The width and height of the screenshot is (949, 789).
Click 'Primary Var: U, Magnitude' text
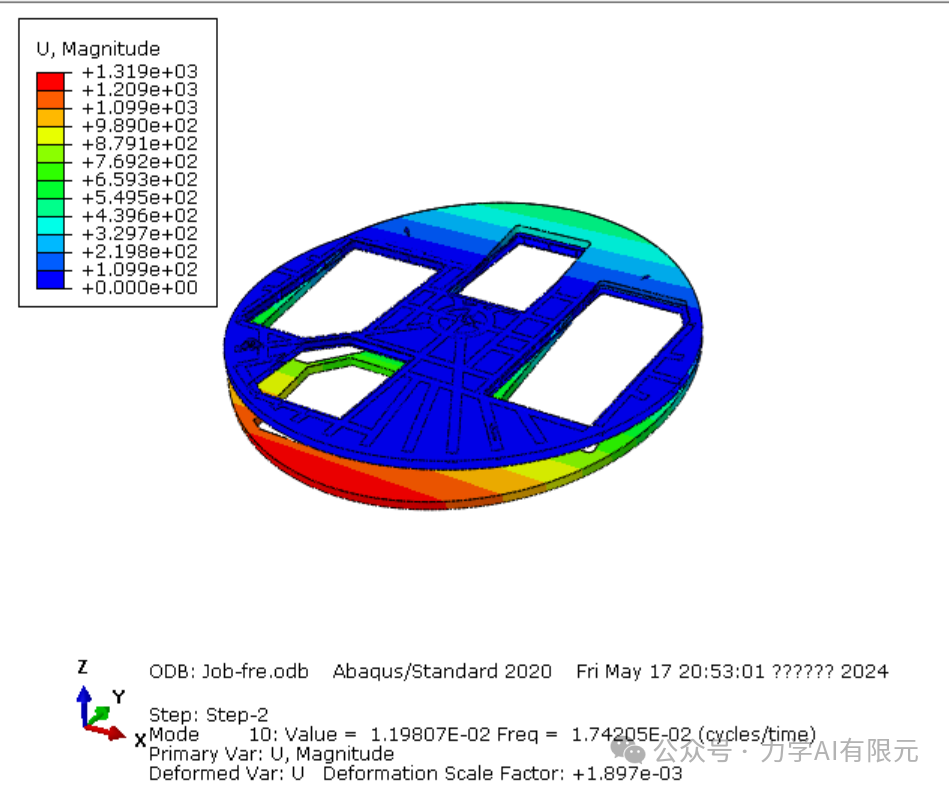271,754
